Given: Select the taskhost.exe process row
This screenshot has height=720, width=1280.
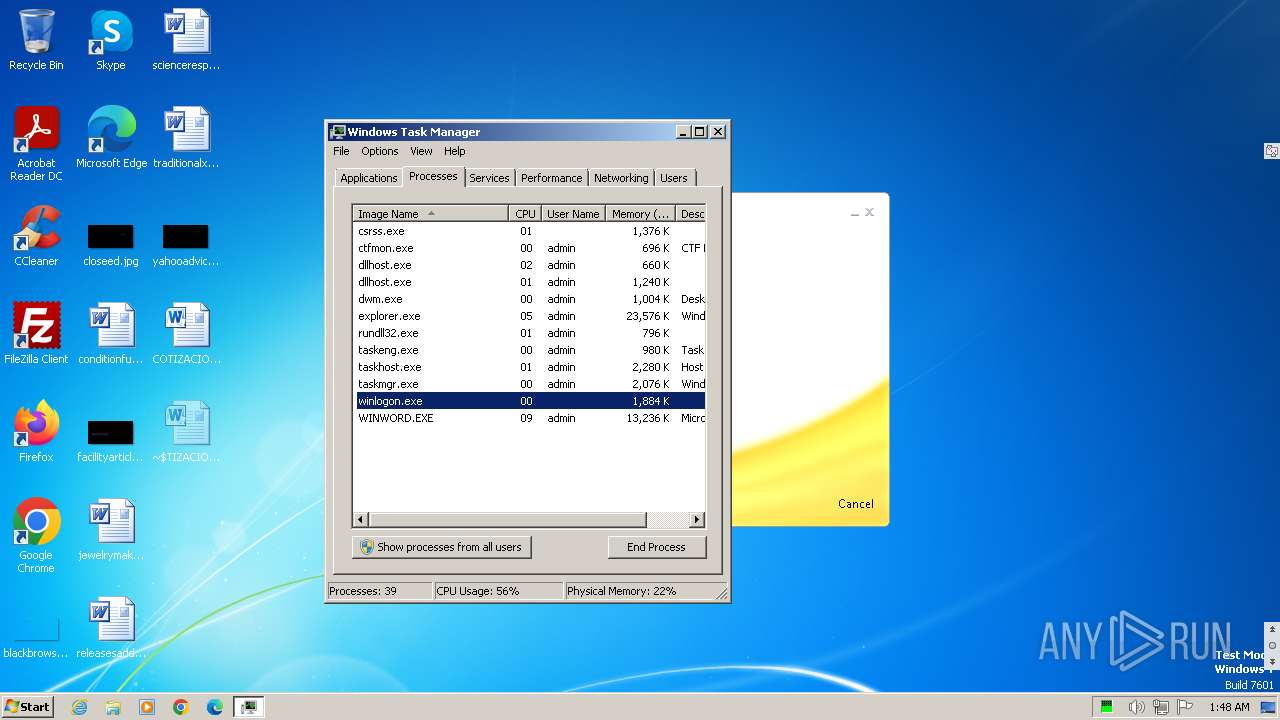Looking at the screenshot, I should point(529,367).
